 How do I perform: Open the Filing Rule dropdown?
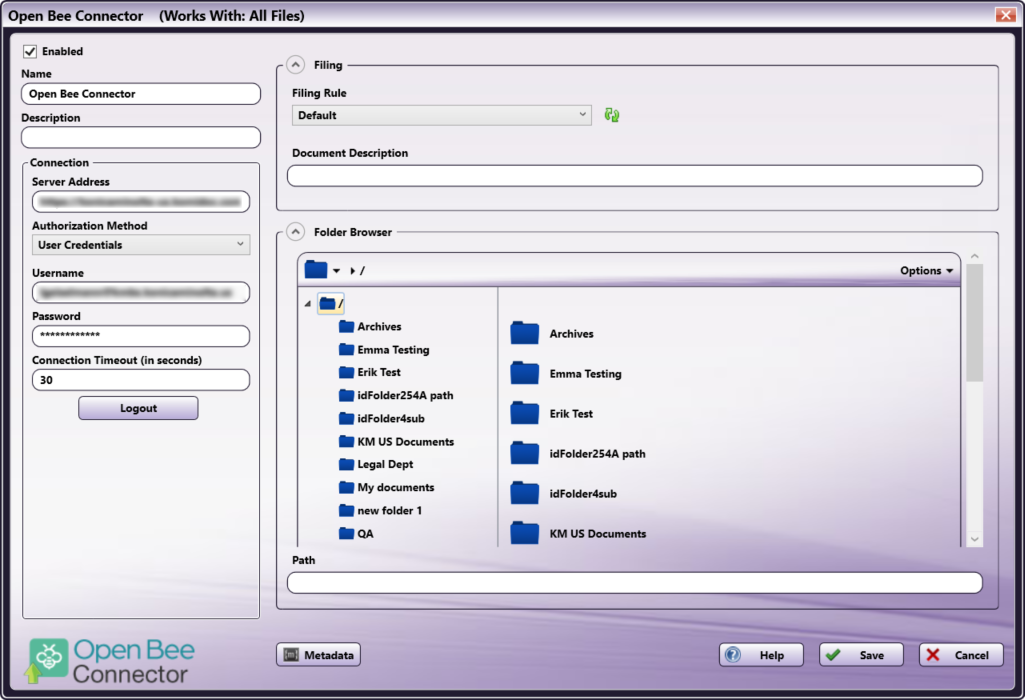[441, 115]
